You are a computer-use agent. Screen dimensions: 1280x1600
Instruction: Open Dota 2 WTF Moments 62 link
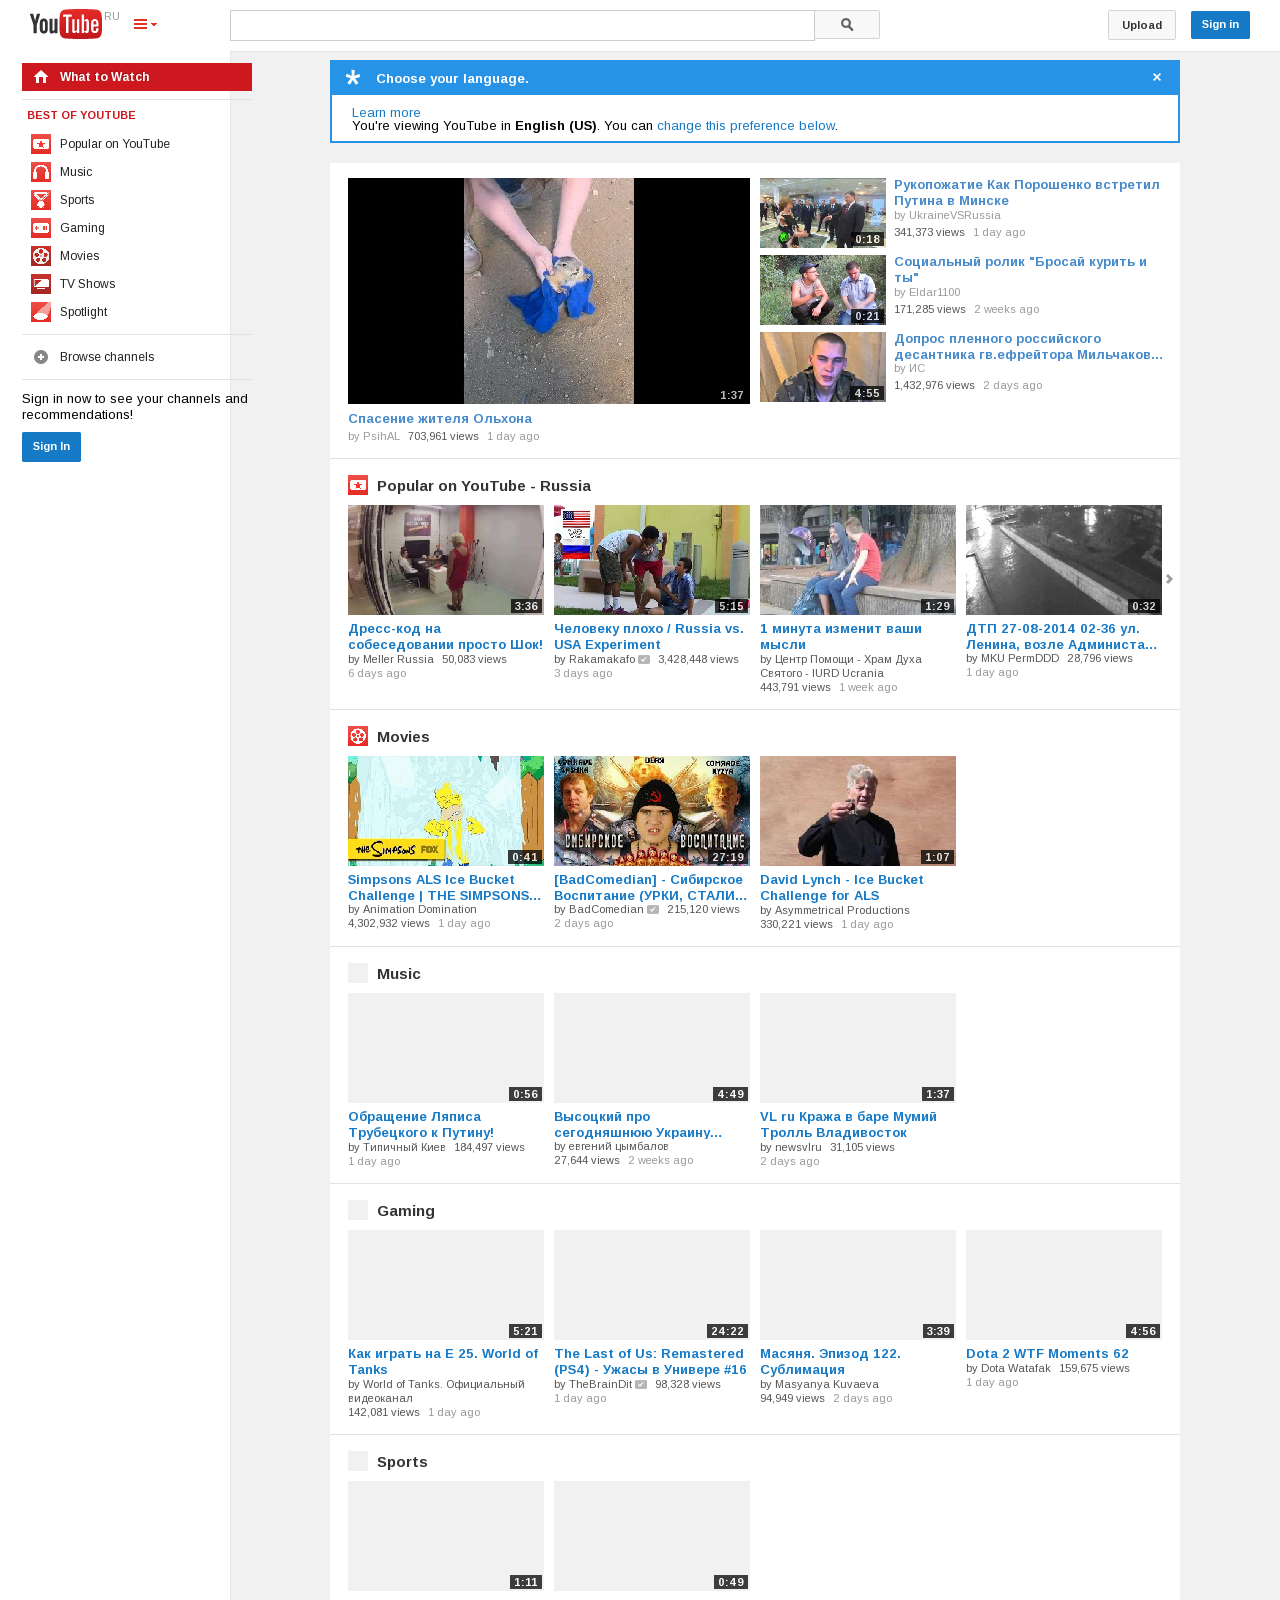tap(1047, 1353)
